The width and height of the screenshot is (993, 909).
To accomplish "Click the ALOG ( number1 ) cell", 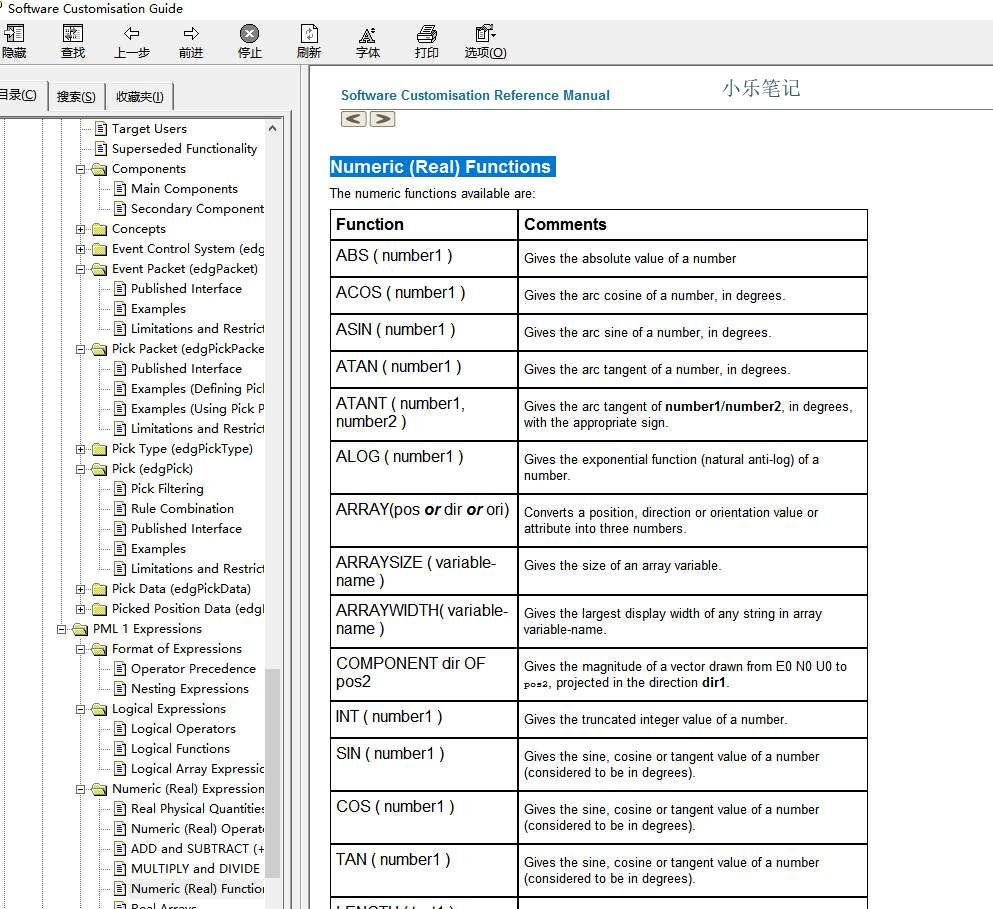I will tap(424, 467).
